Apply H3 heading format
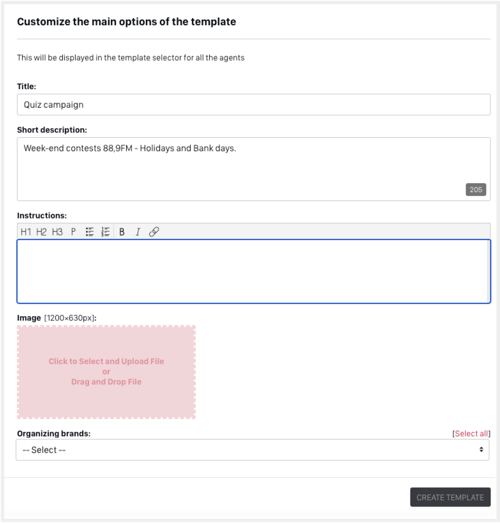500x523 pixels. pos(57,232)
